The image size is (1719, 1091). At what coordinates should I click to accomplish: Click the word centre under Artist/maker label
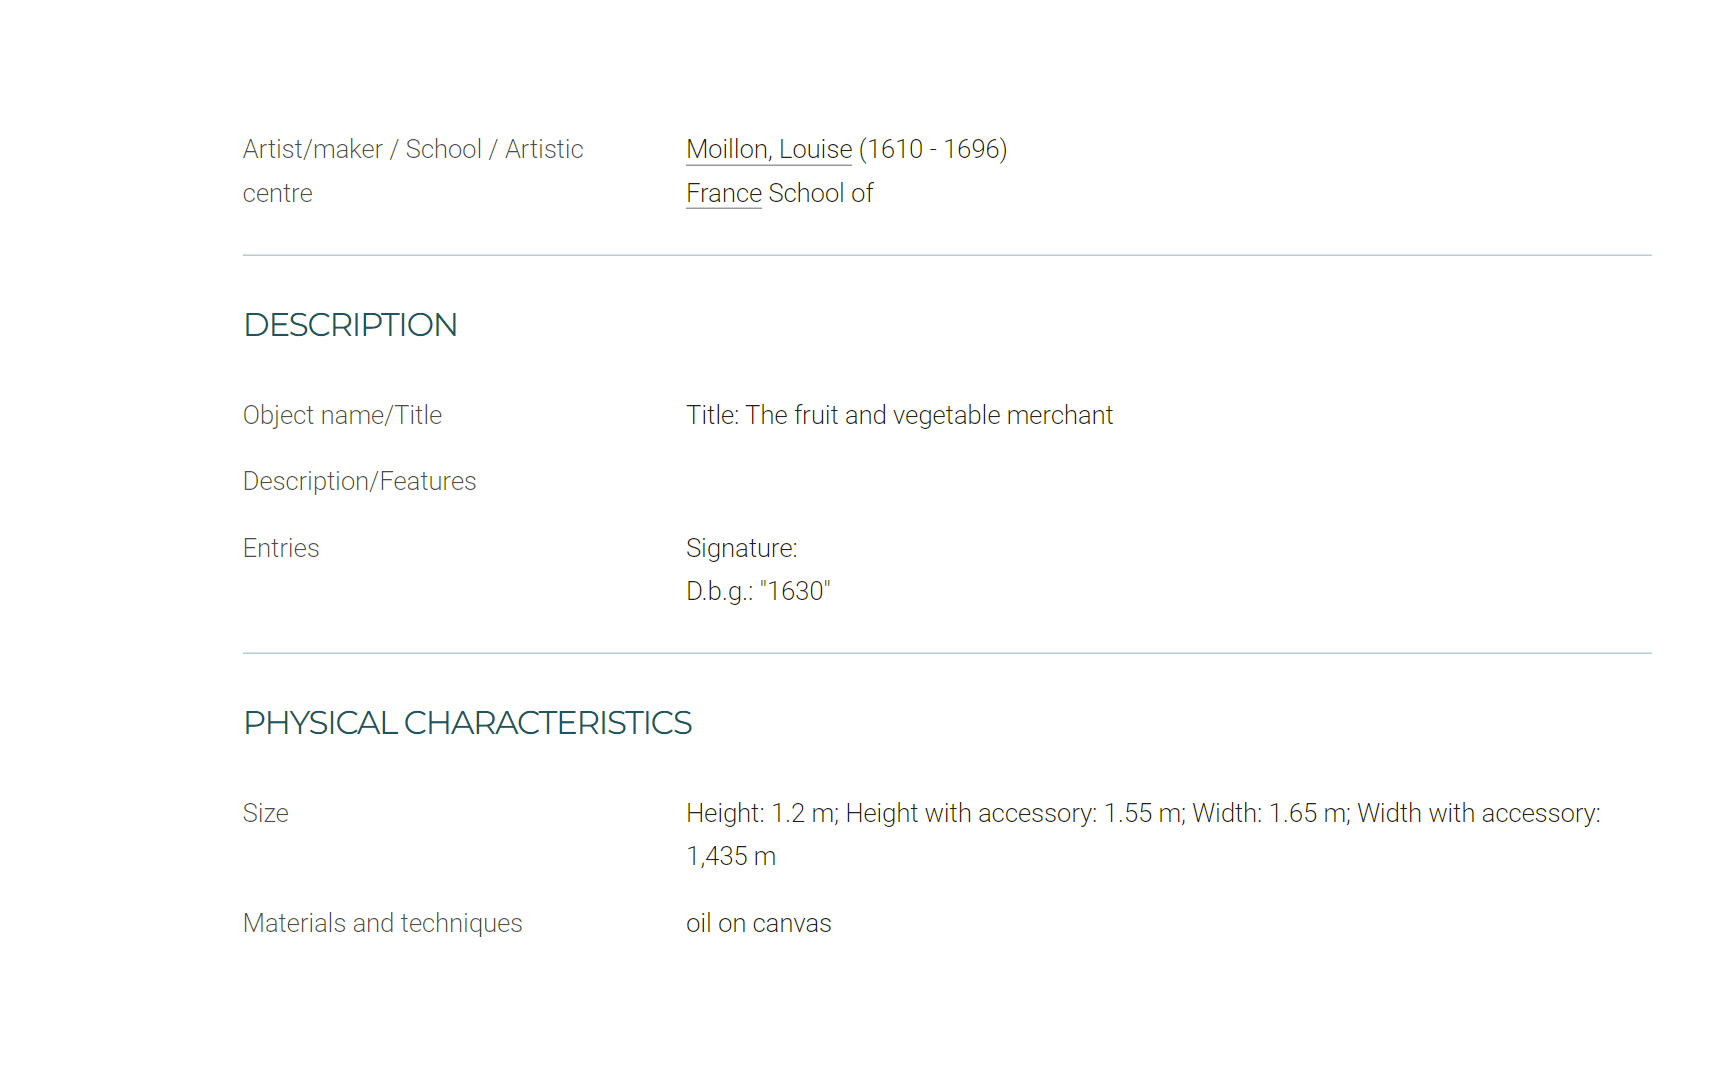point(277,193)
